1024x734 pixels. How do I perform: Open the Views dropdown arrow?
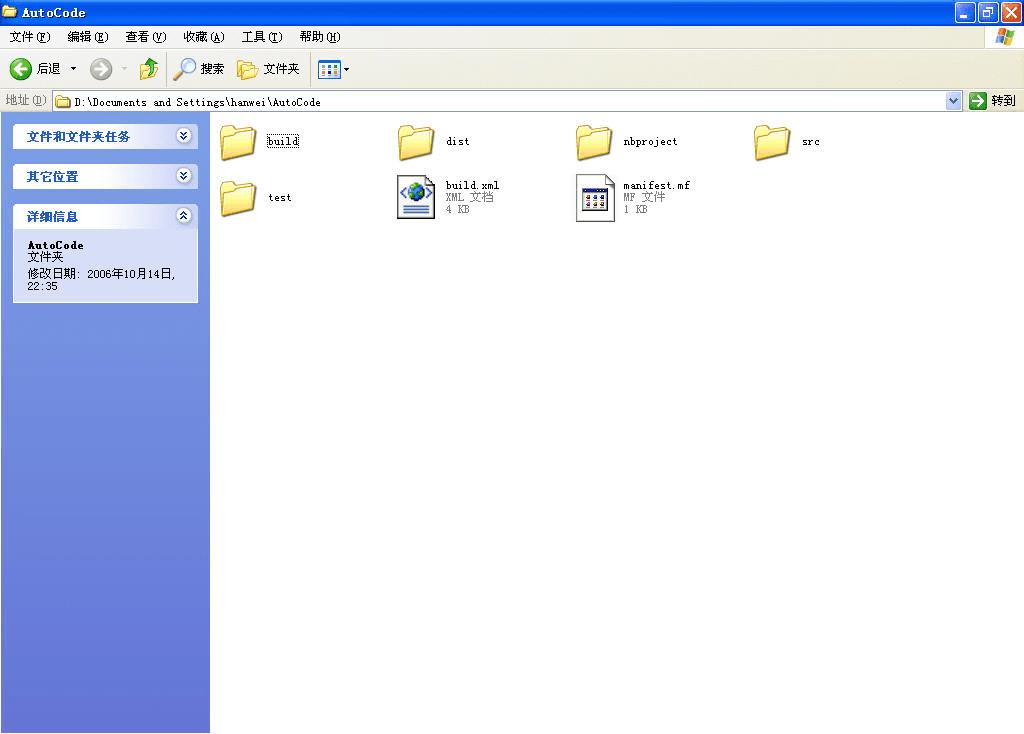click(x=347, y=69)
